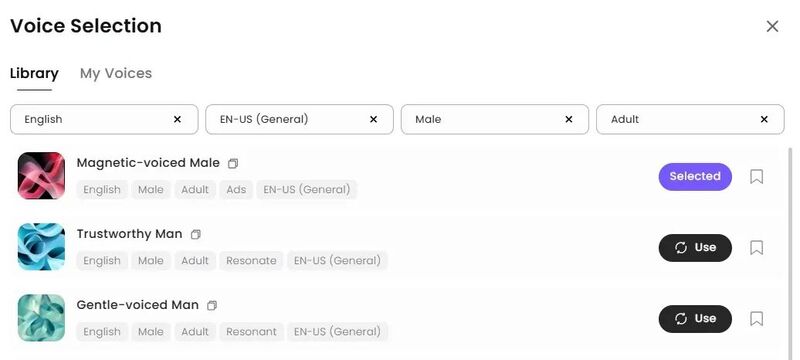Switch to the My Voices tab
This screenshot has height=360, width=800.
(x=116, y=73)
